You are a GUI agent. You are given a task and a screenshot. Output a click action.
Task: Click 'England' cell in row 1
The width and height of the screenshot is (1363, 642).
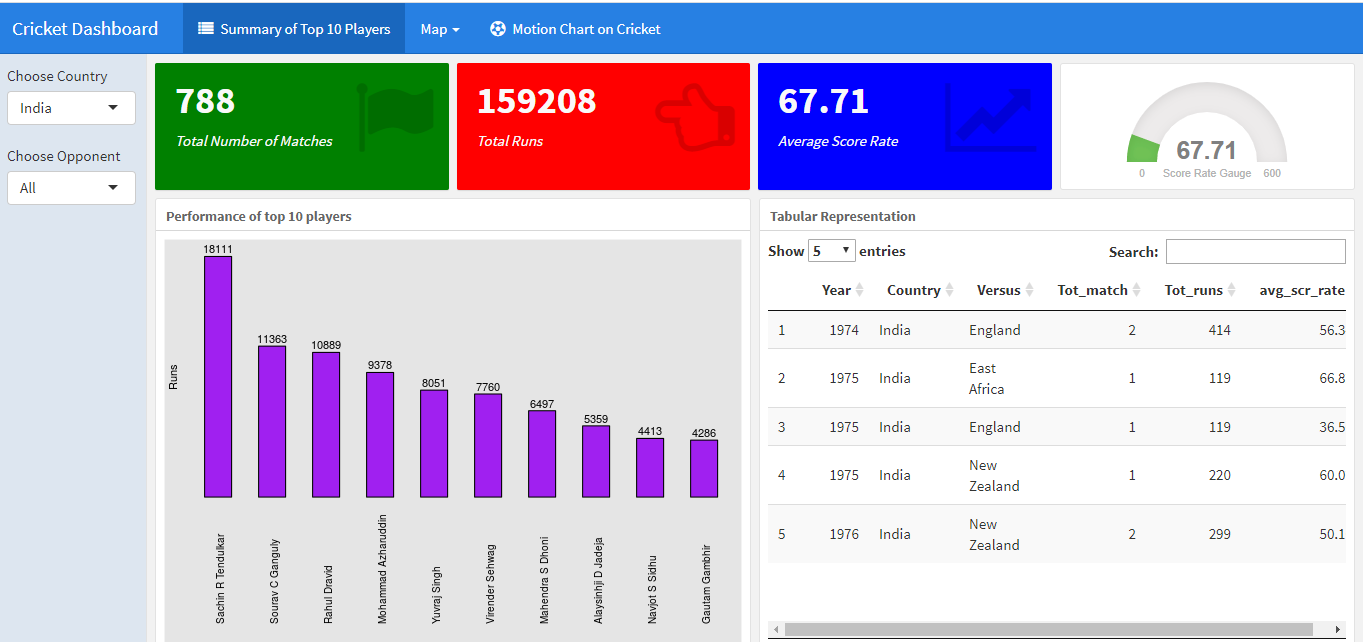click(x=995, y=330)
